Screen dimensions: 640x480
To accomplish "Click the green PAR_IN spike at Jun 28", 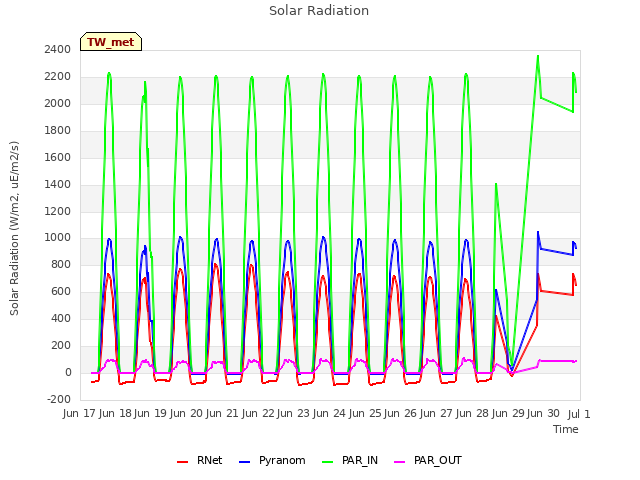I will pyautogui.click(x=496, y=184).
